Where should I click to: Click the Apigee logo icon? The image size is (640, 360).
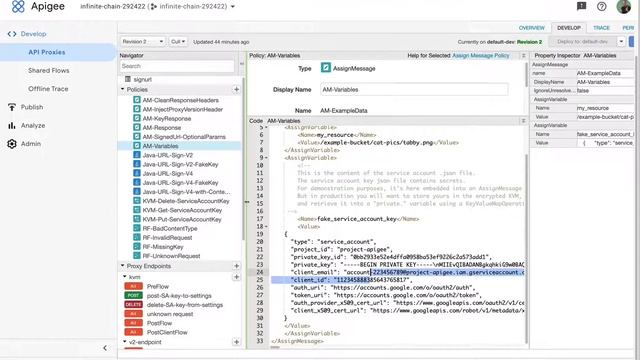point(18,6)
